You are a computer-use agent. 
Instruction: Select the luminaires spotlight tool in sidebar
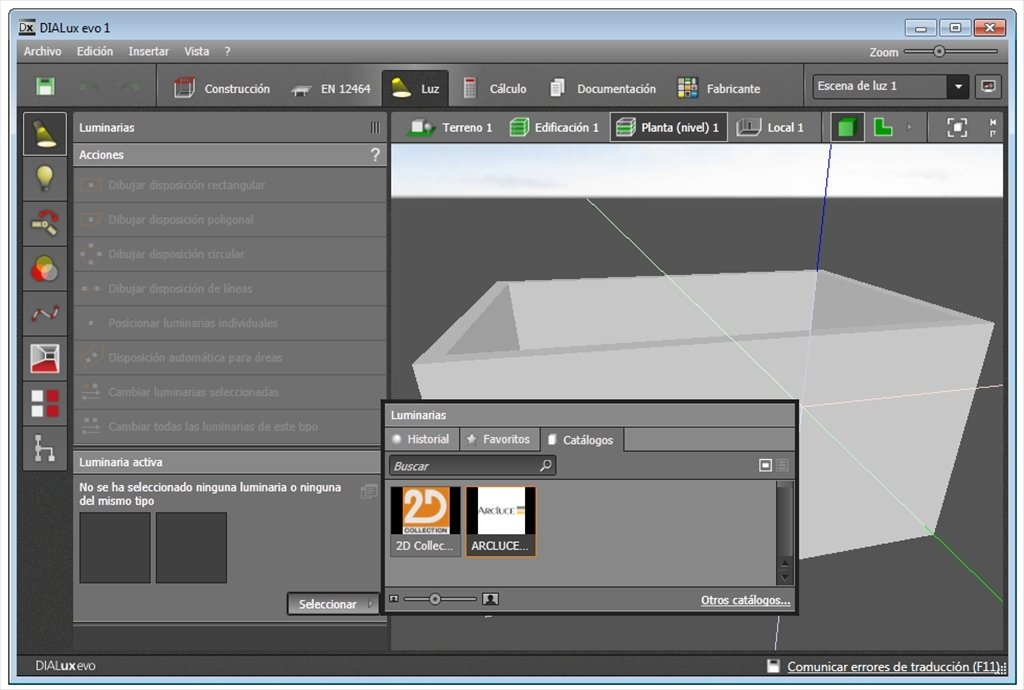(x=44, y=133)
